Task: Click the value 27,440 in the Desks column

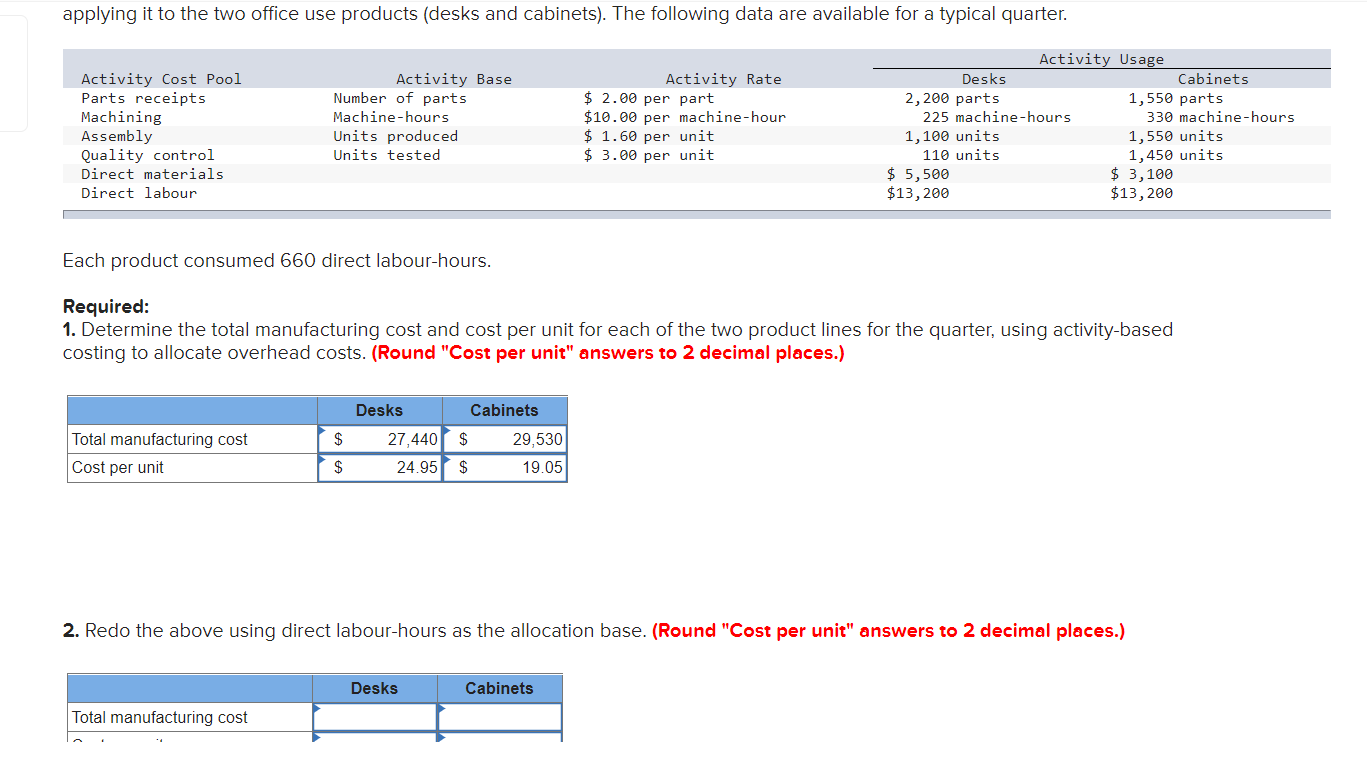Action: coord(414,438)
